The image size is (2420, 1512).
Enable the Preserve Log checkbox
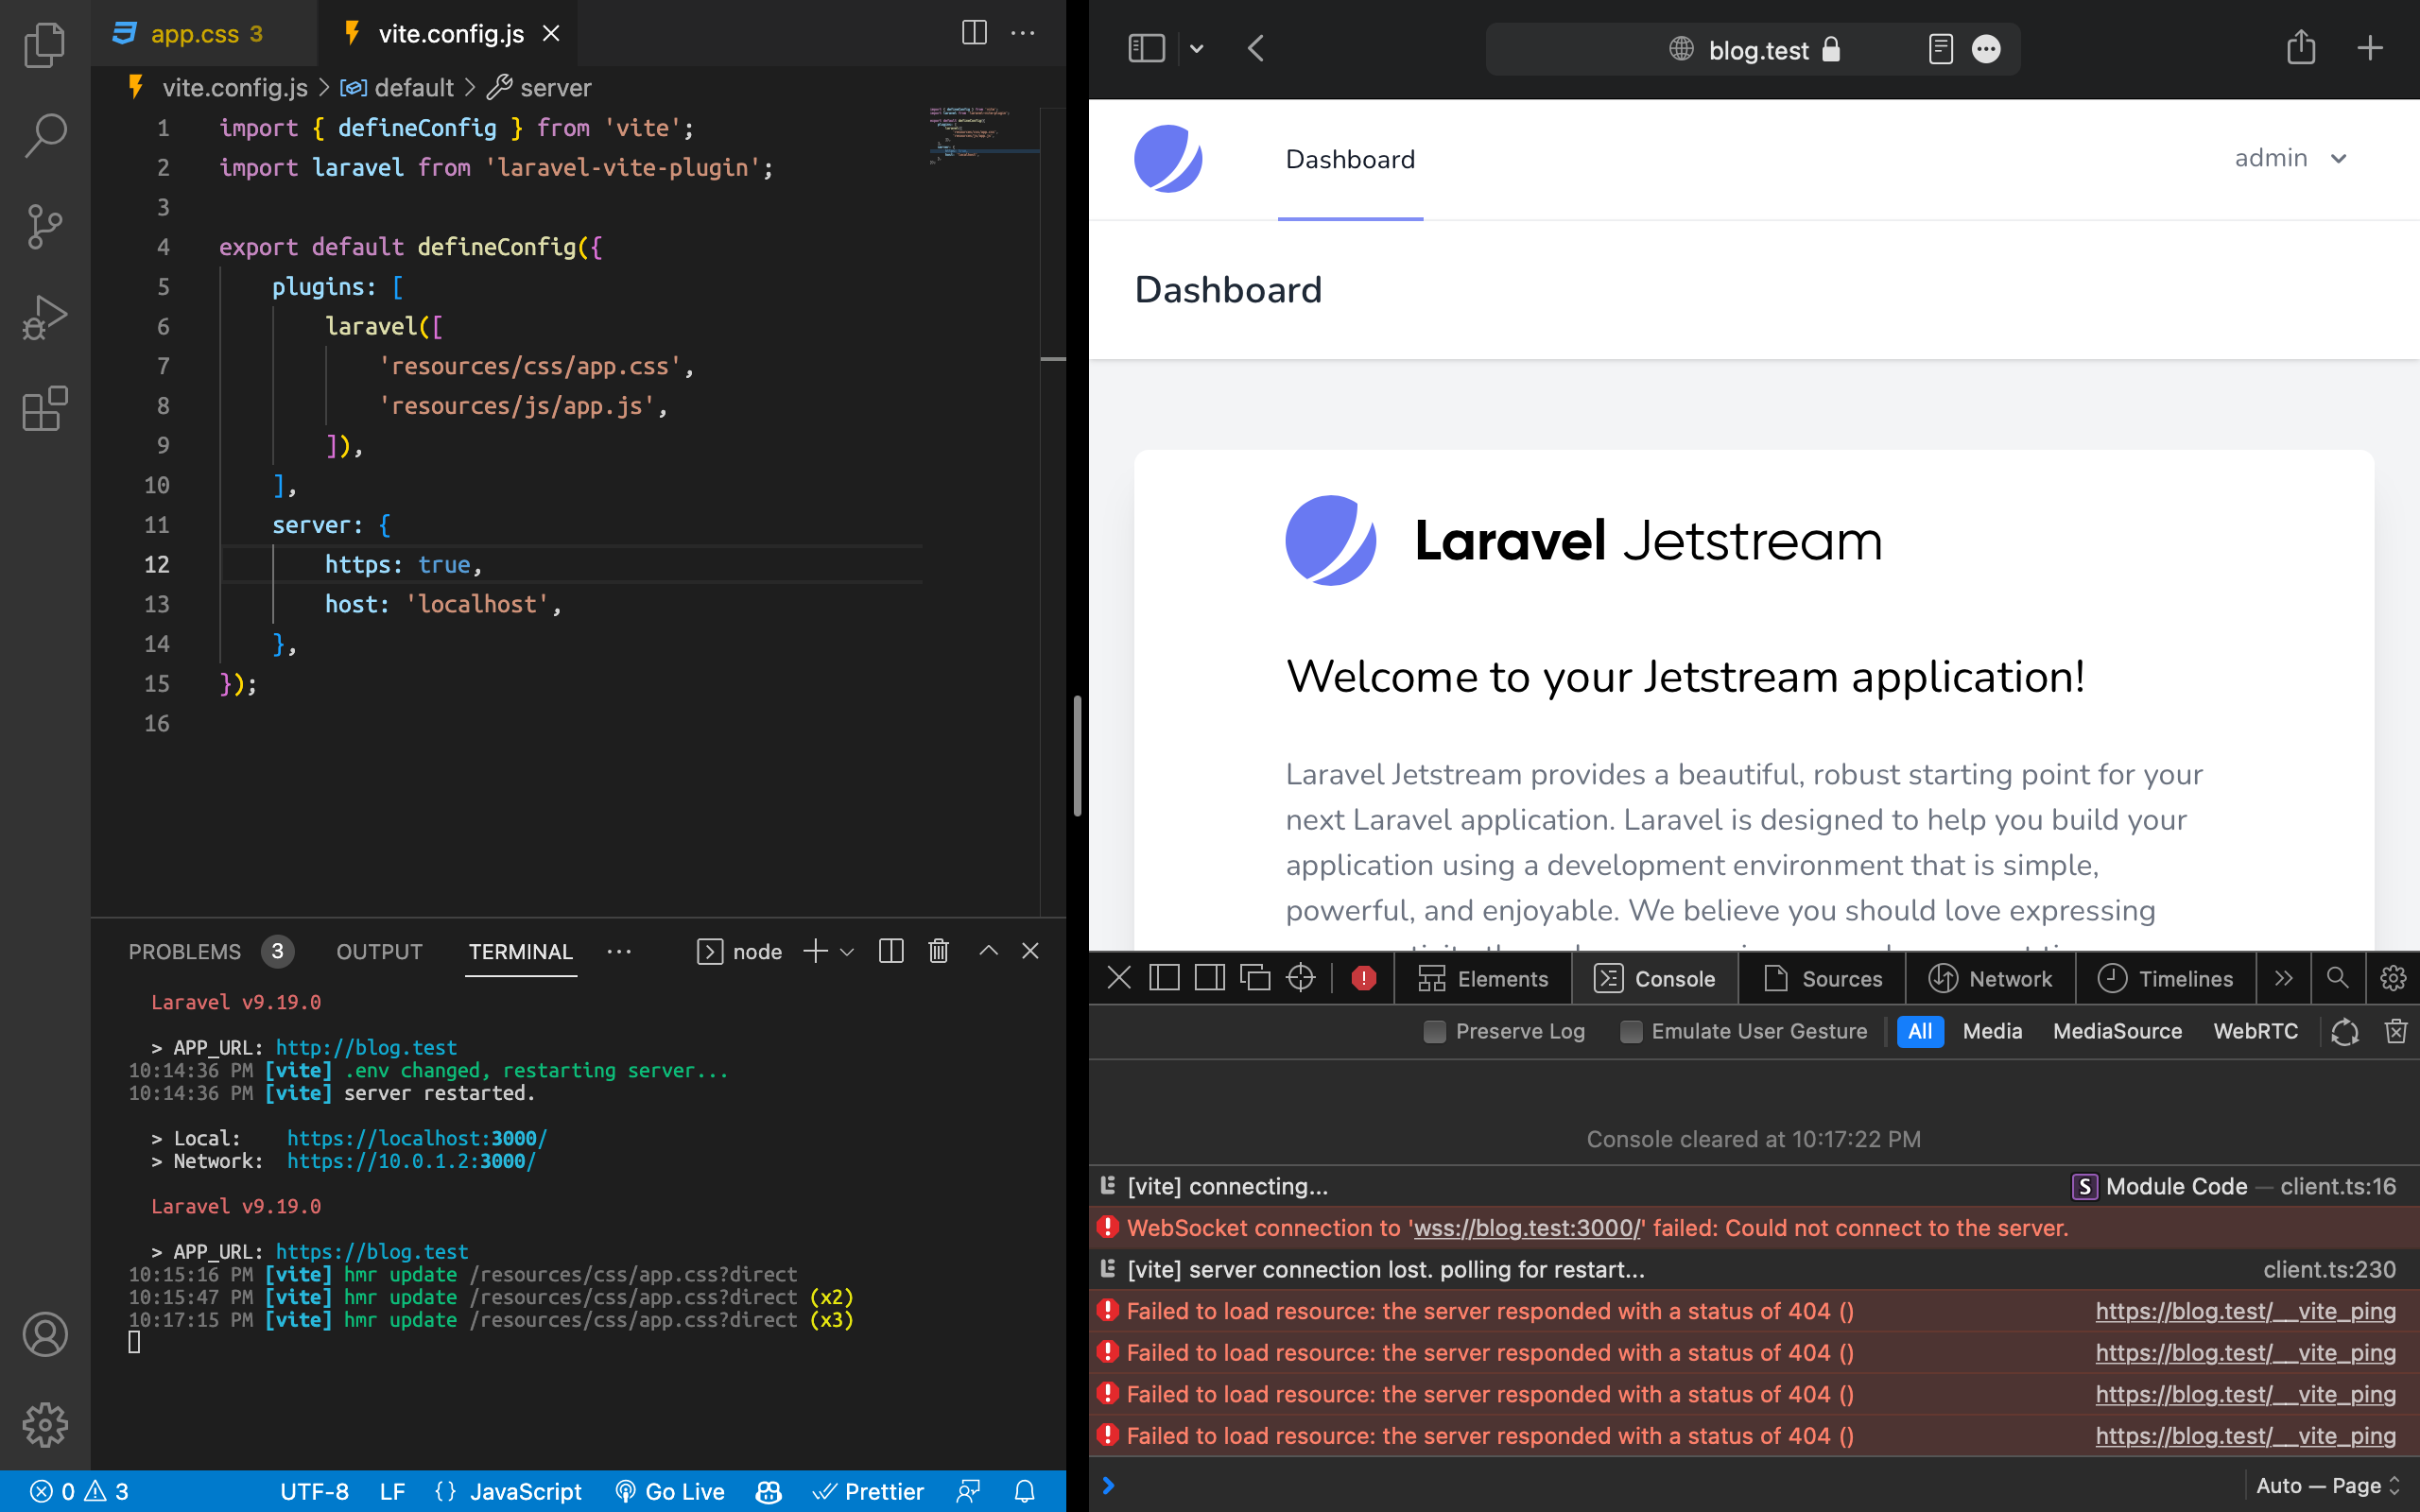[1434, 1031]
